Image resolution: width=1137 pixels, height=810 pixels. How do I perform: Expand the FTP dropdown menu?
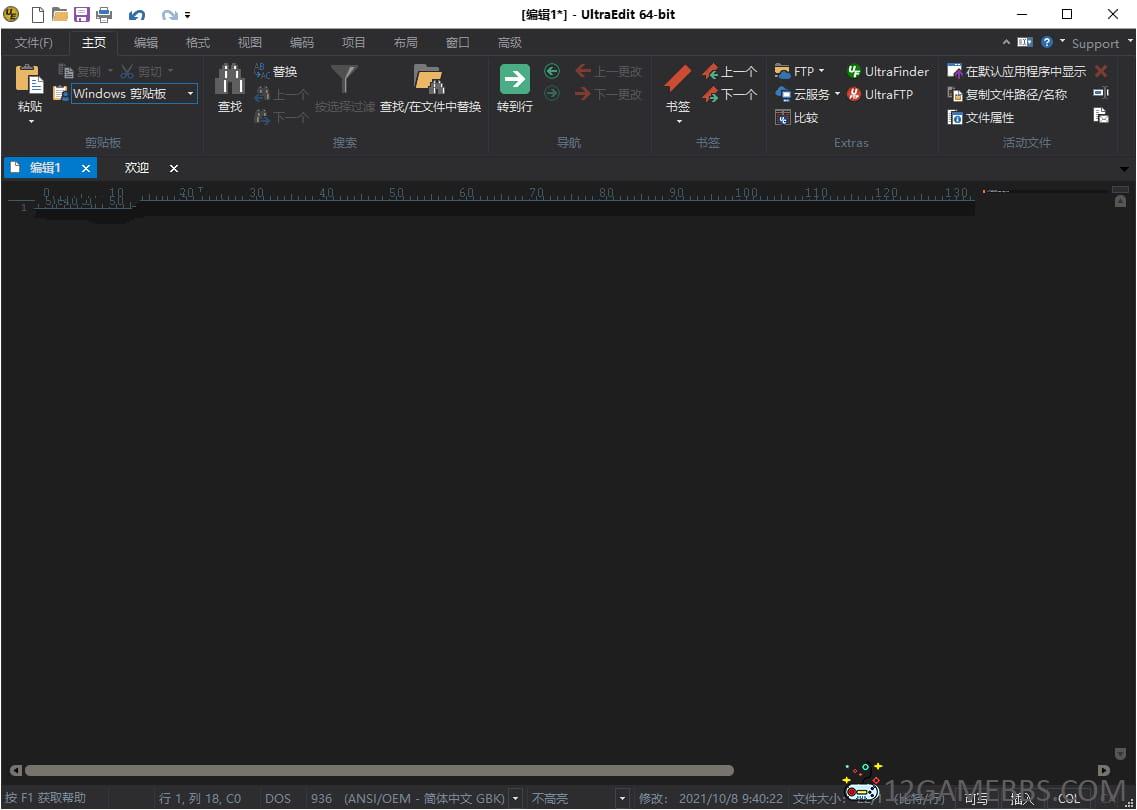pos(821,71)
